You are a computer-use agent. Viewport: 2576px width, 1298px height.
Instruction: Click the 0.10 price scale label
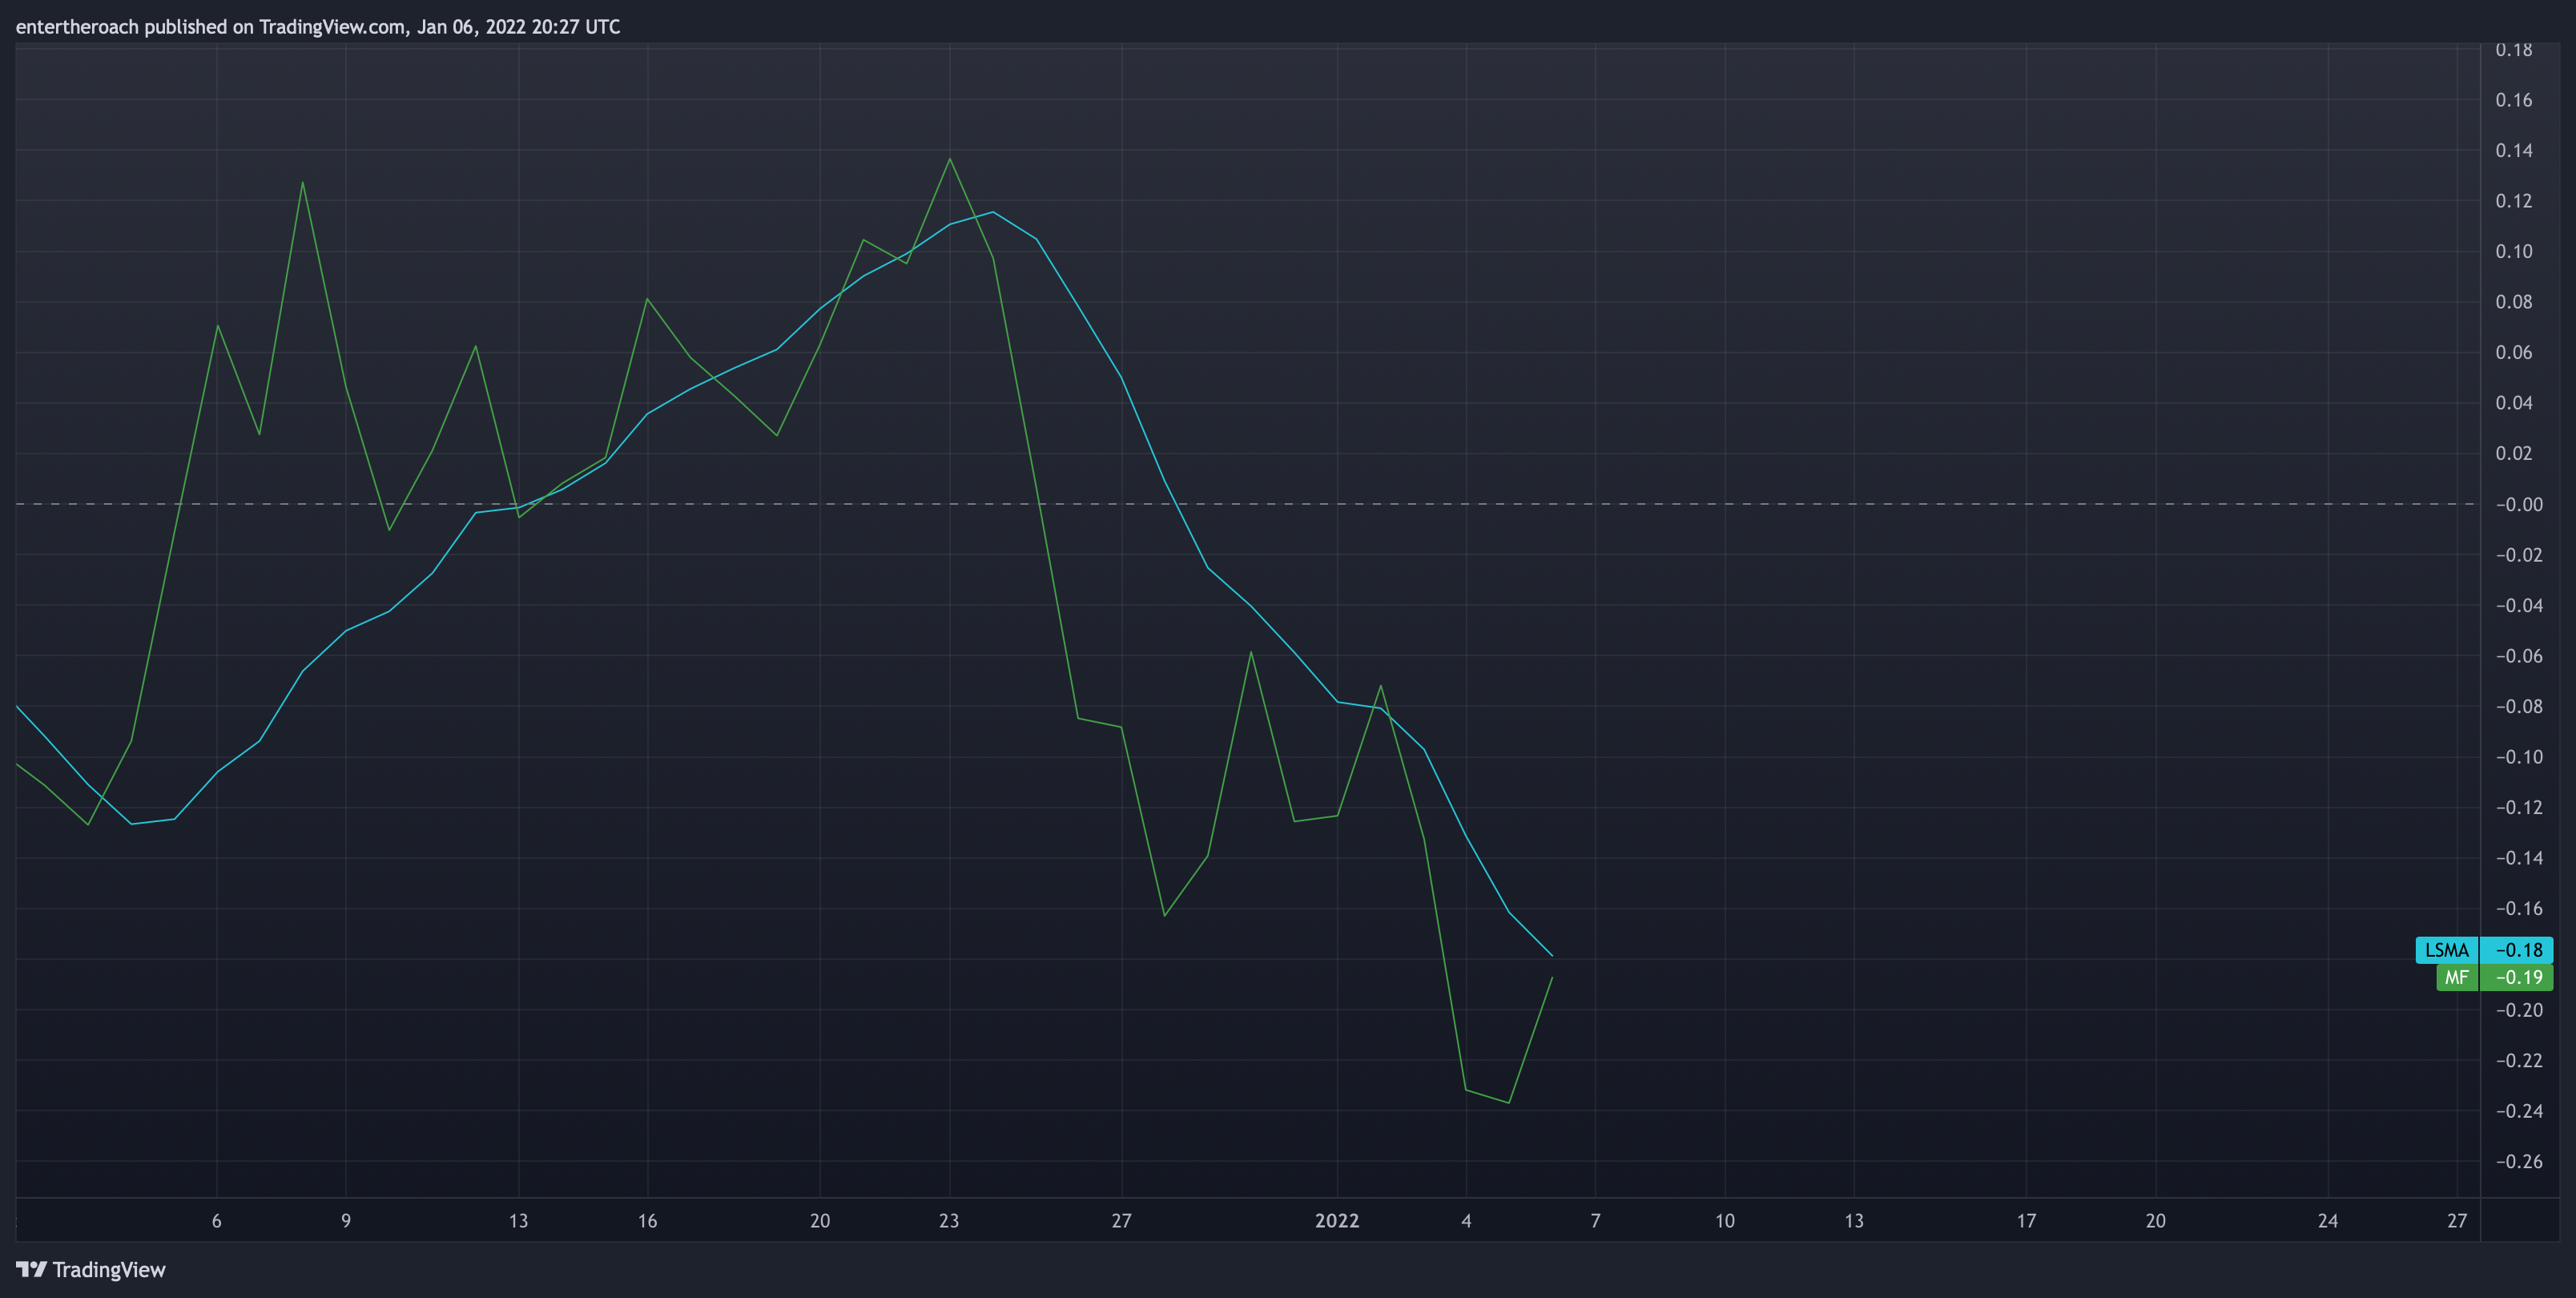pos(2513,251)
